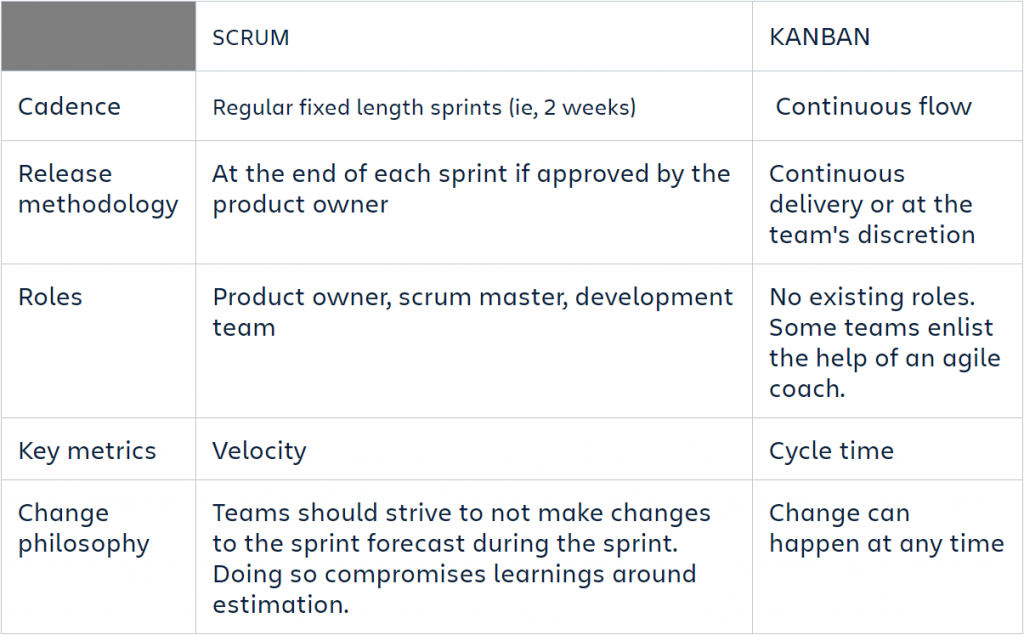Select the Release methodology row label
The height and width of the screenshot is (635, 1024).
pos(98,189)
